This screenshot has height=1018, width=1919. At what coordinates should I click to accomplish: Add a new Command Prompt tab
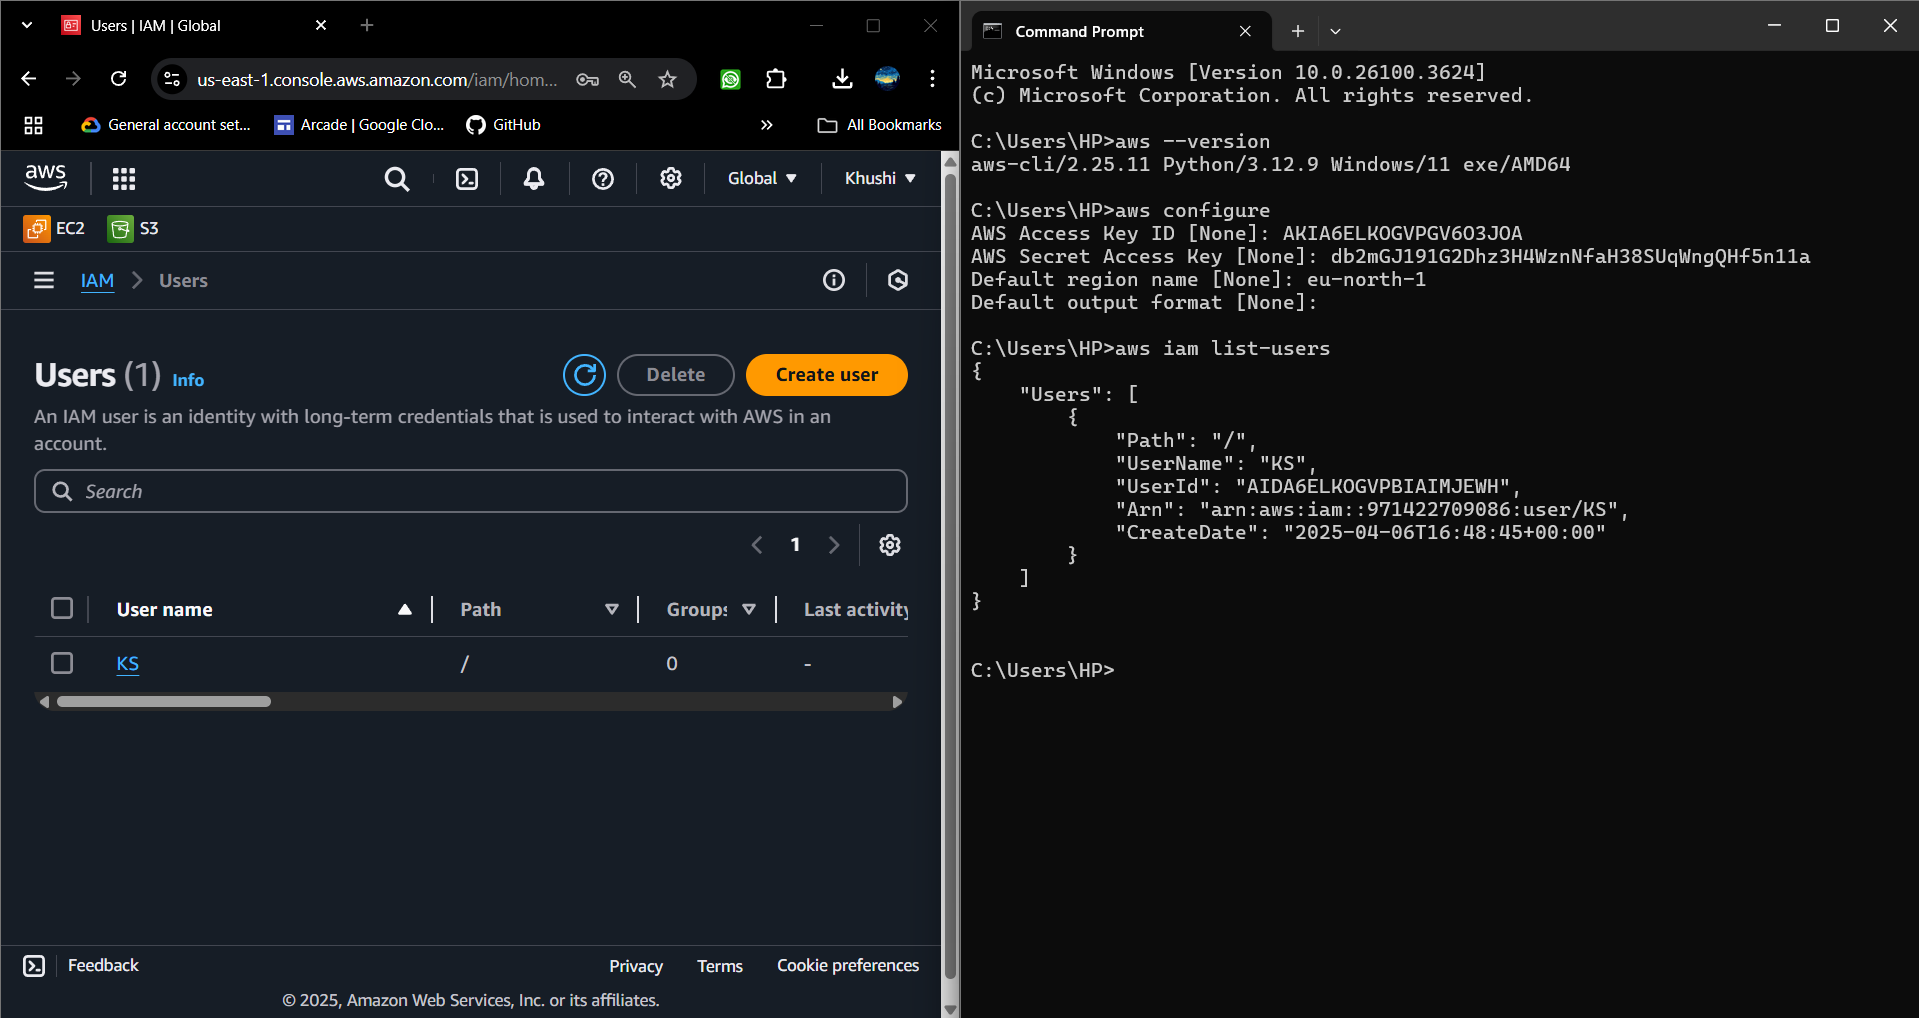click(x=1298, y=31)
